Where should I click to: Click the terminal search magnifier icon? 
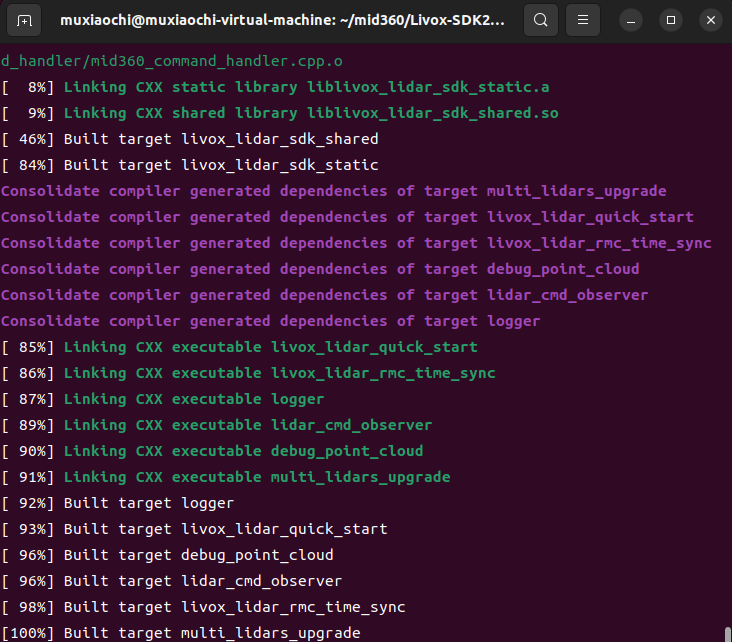tap(540, 20)
